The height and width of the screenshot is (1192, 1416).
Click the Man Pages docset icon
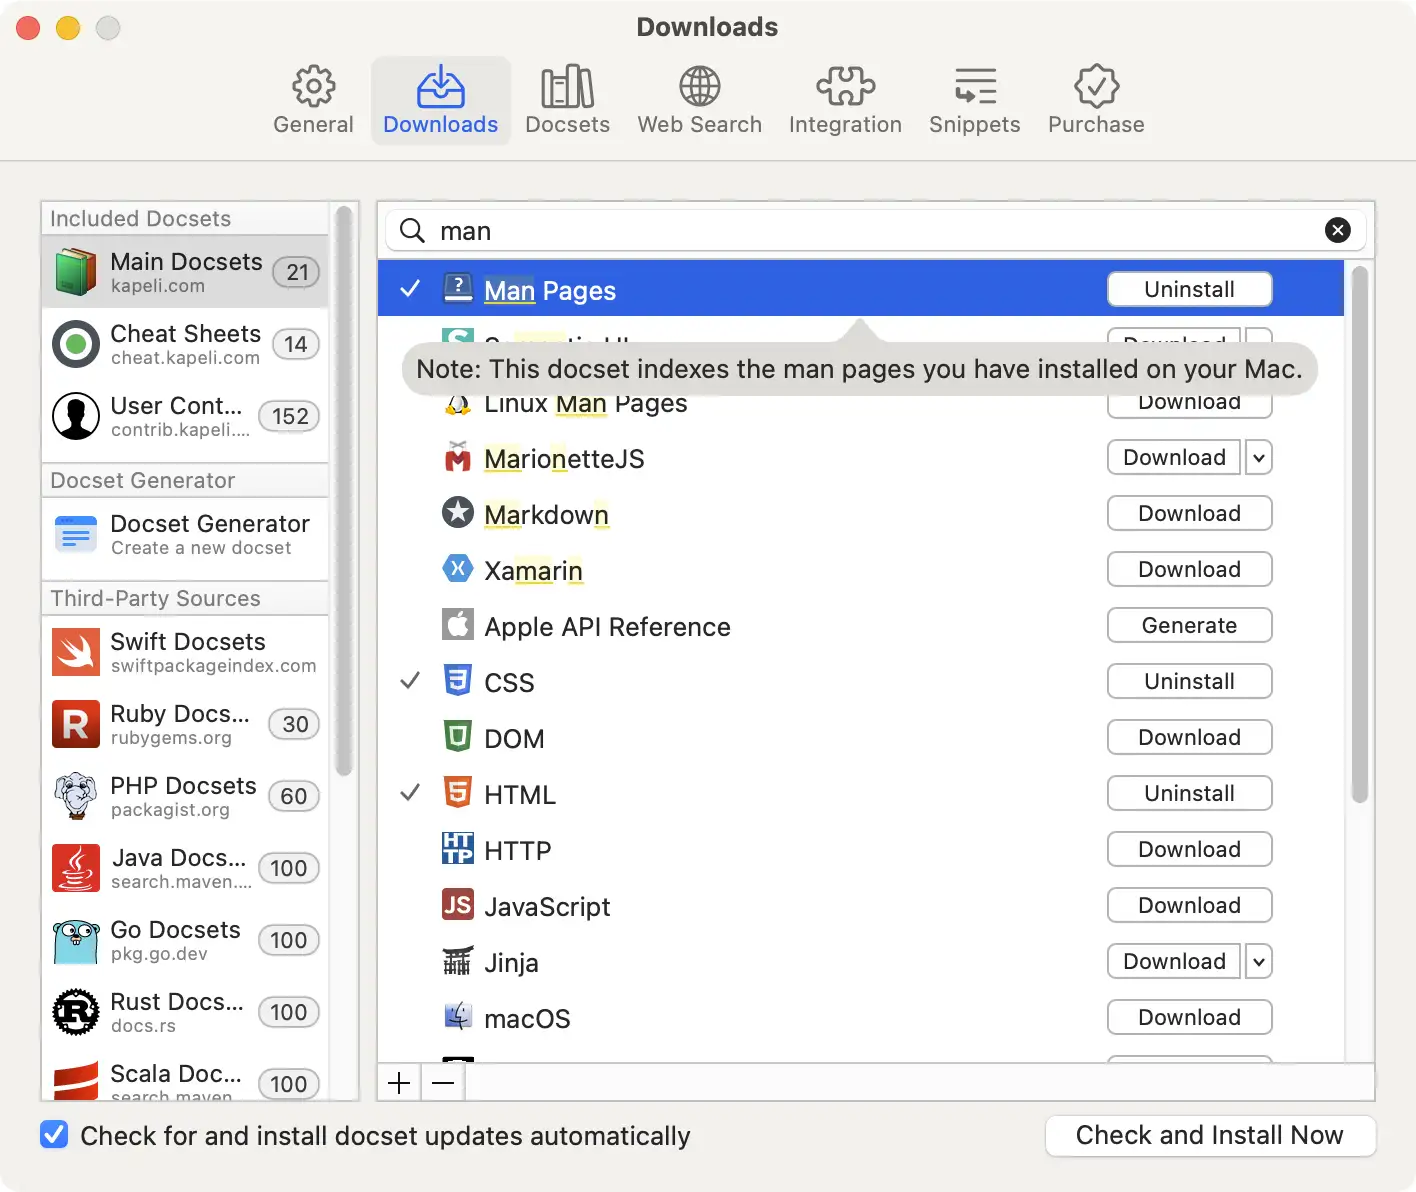point(458,289)
